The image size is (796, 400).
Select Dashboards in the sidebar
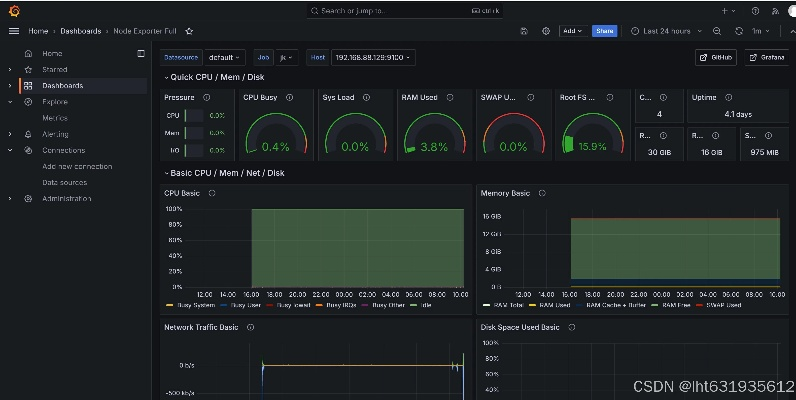coord(62,85)
